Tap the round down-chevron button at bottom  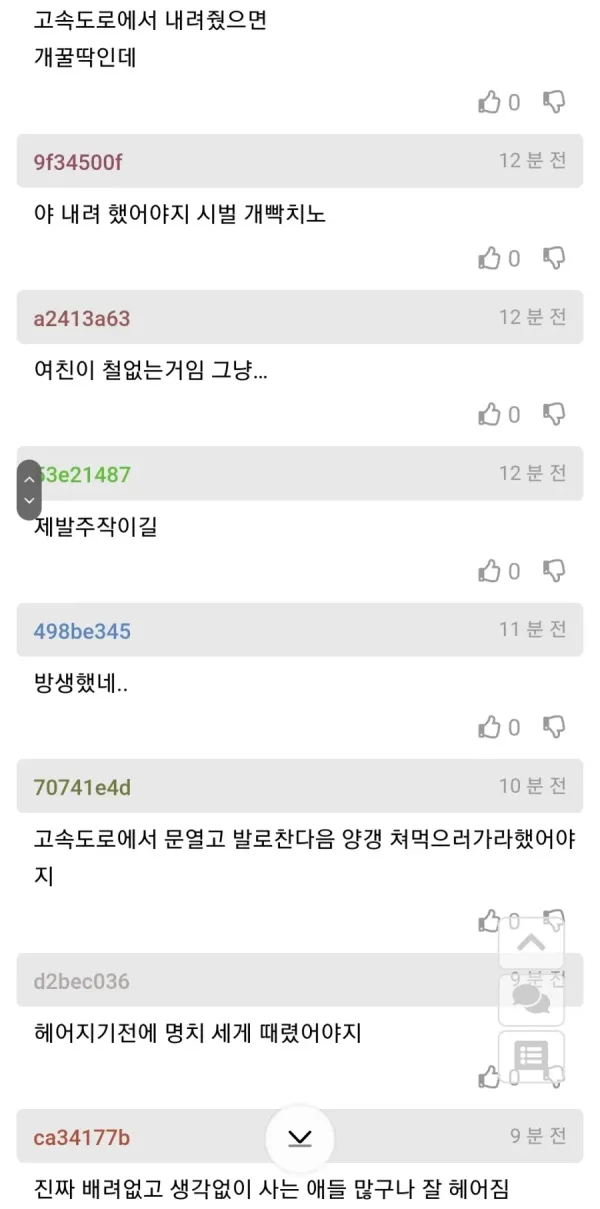coord(299,1137)
